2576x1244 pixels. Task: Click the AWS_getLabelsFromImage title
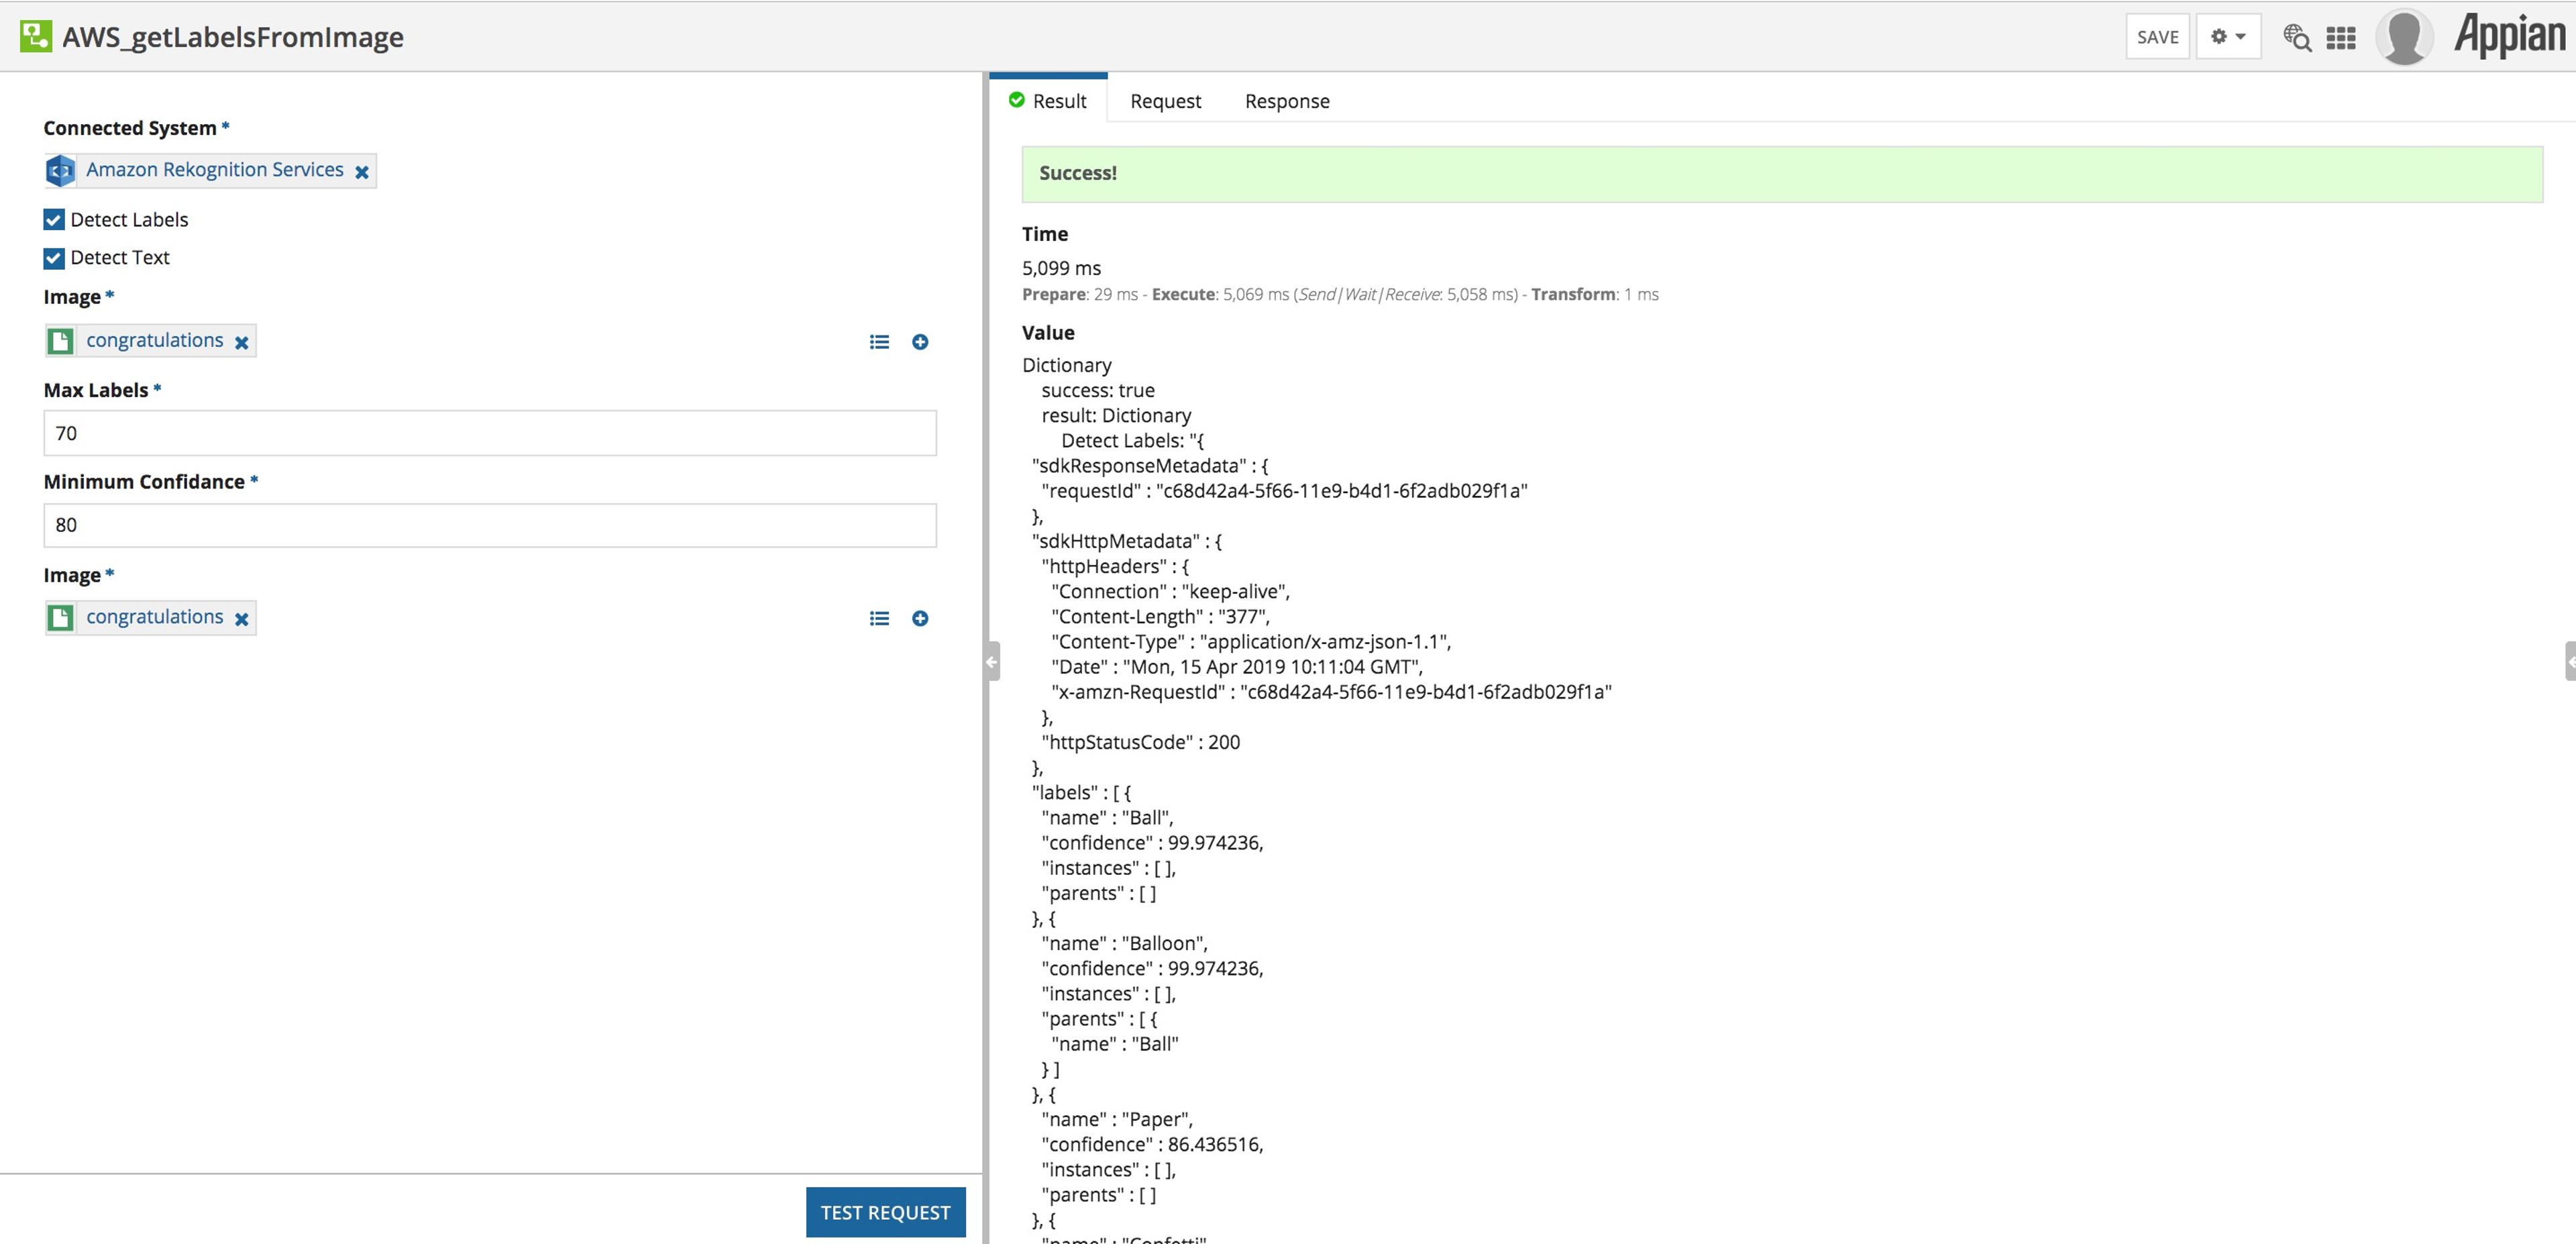[233, 37]
